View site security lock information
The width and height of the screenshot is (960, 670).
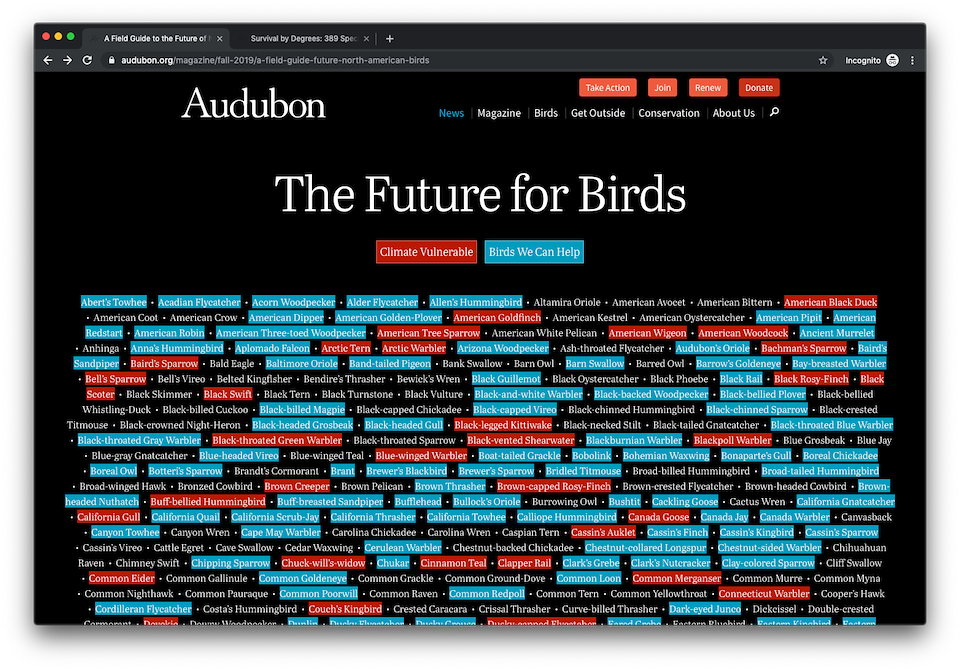pos(111,60)
